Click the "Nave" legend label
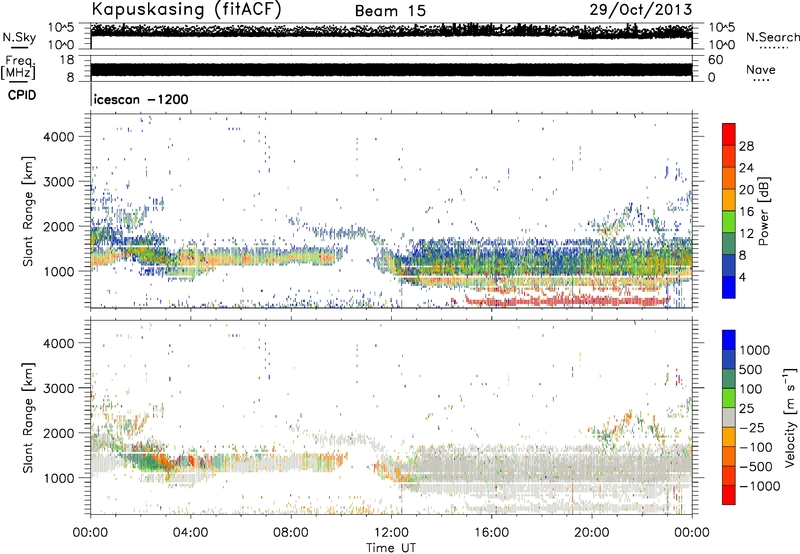The height and width of the screenshot is (554, 800). 761,69
